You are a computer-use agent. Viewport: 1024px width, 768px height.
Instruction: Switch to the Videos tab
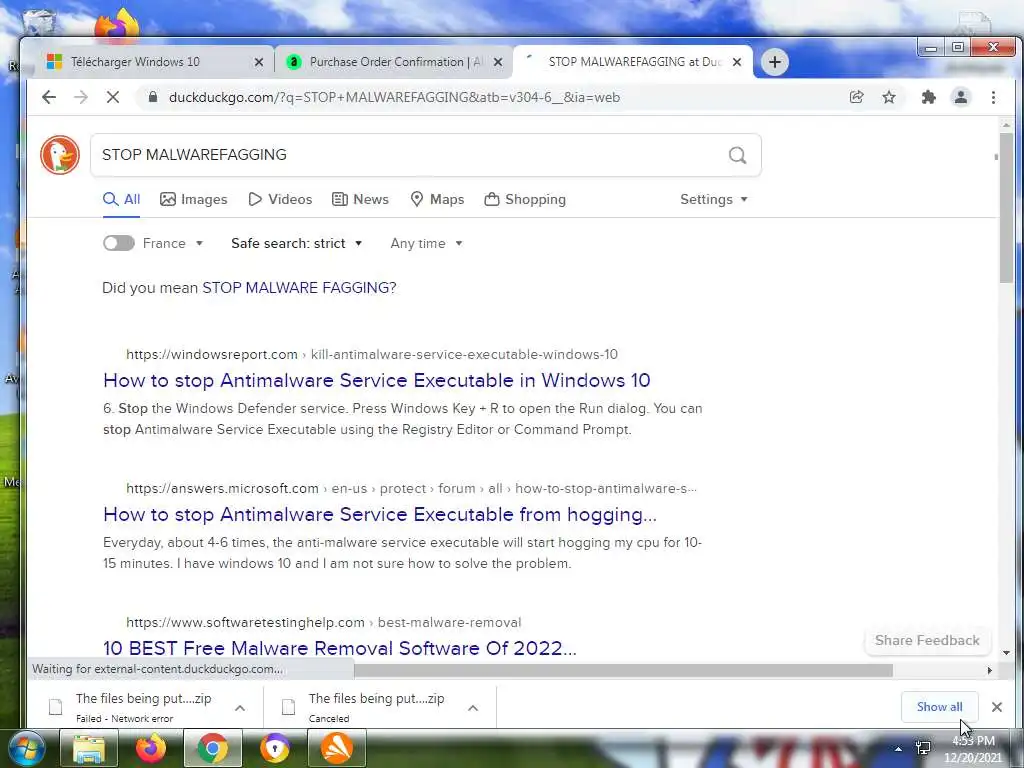click(280, 199)
